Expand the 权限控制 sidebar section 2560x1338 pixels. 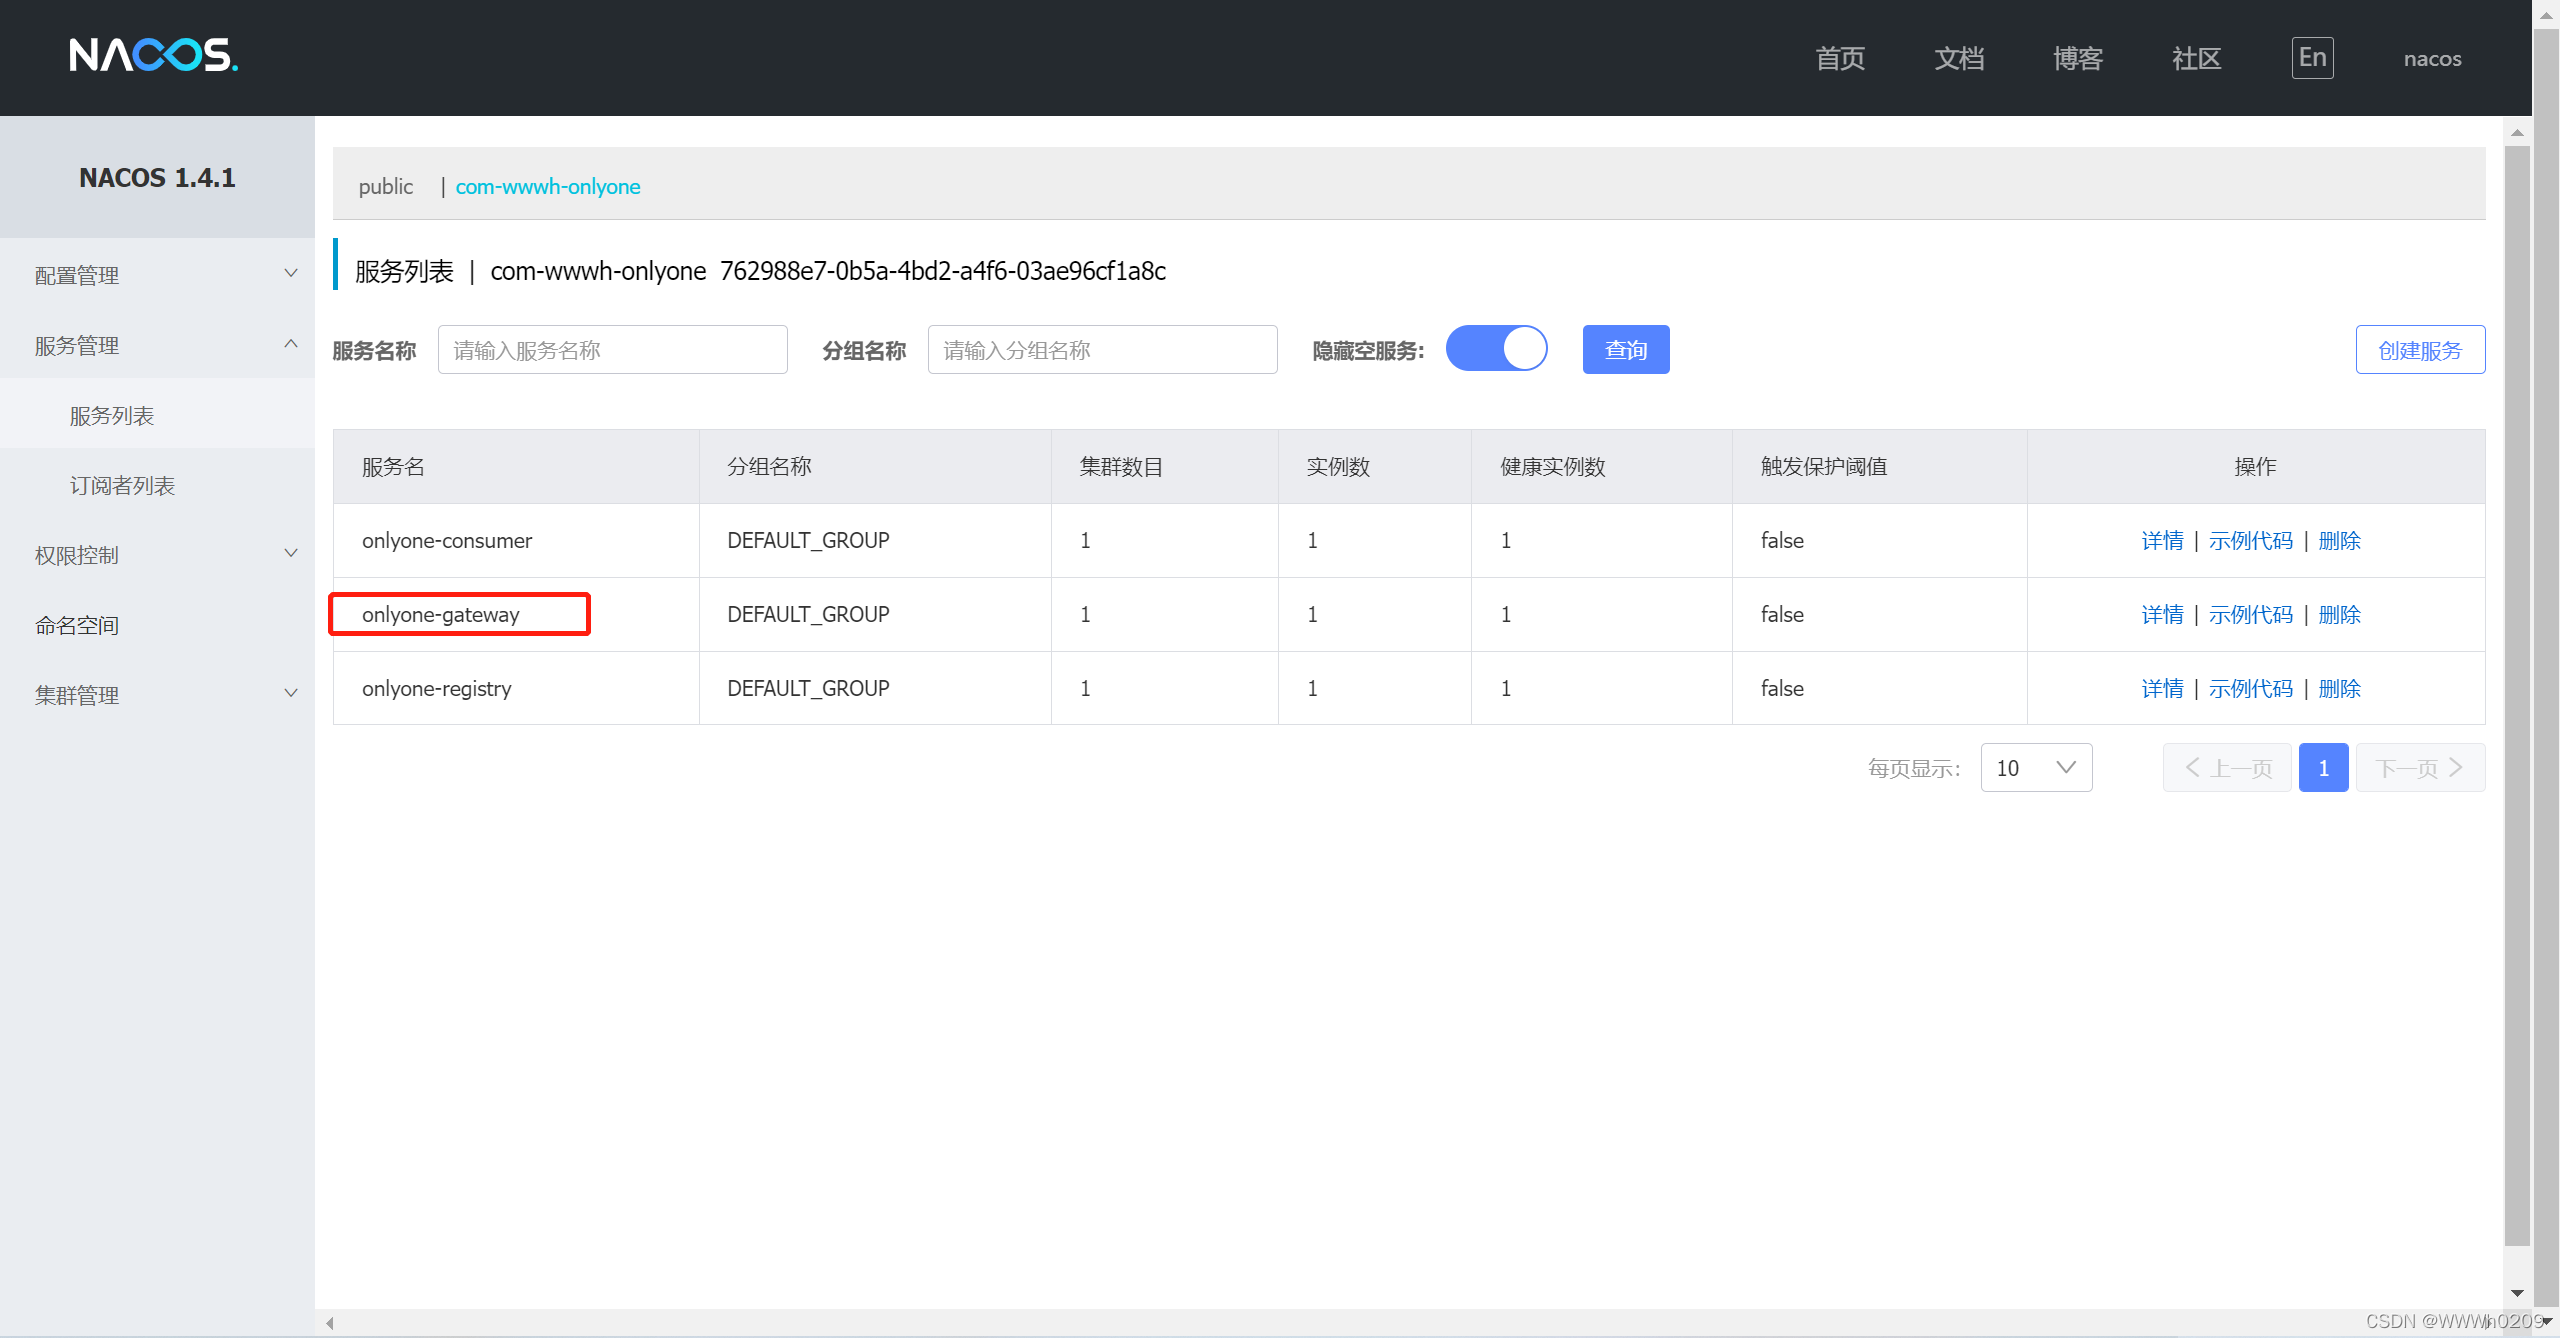pos(157,555)
